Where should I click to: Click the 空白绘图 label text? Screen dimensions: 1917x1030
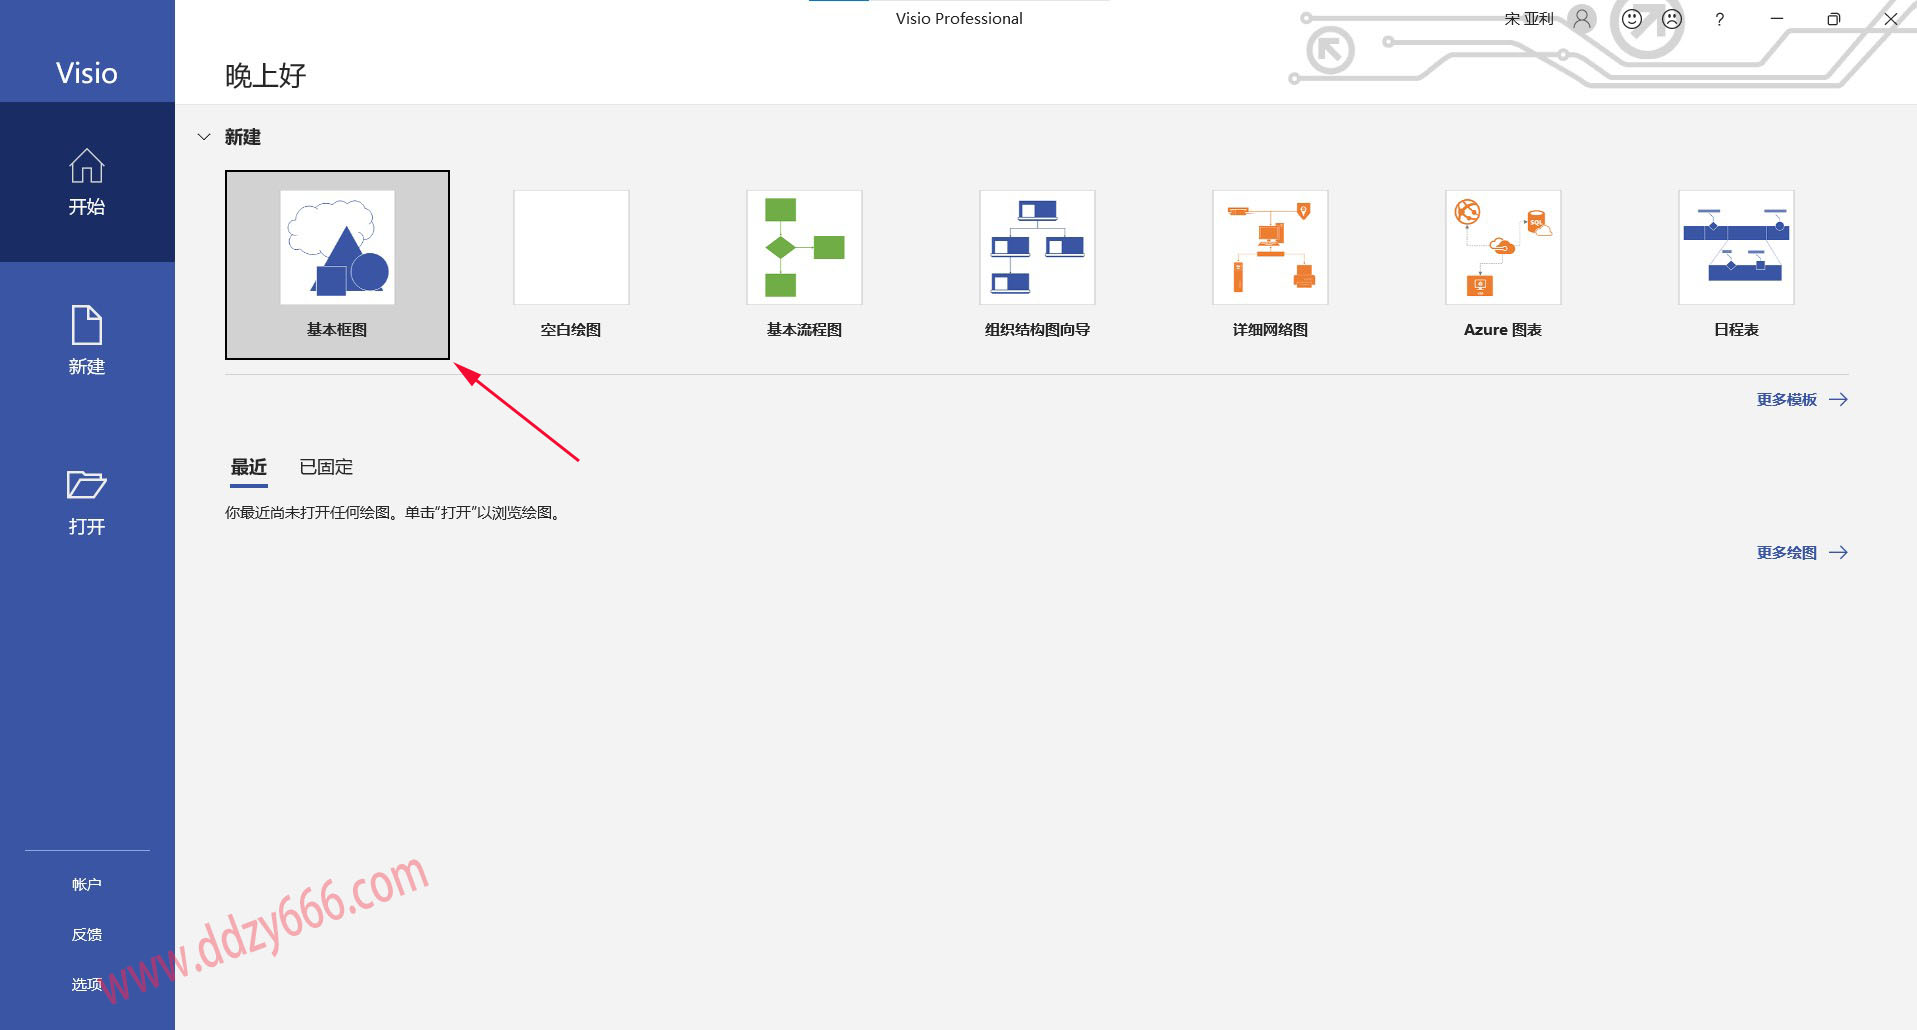(x=571, y=329)
